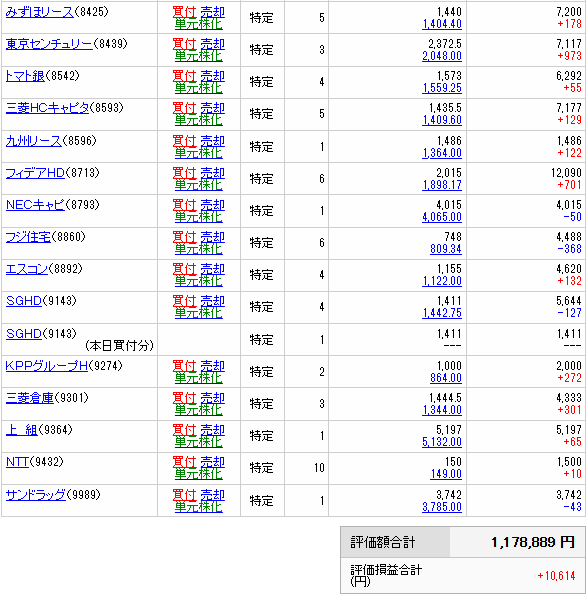Open the NTT (9432) link
This screenshot has width=587, height=595.
coord(17,462)
